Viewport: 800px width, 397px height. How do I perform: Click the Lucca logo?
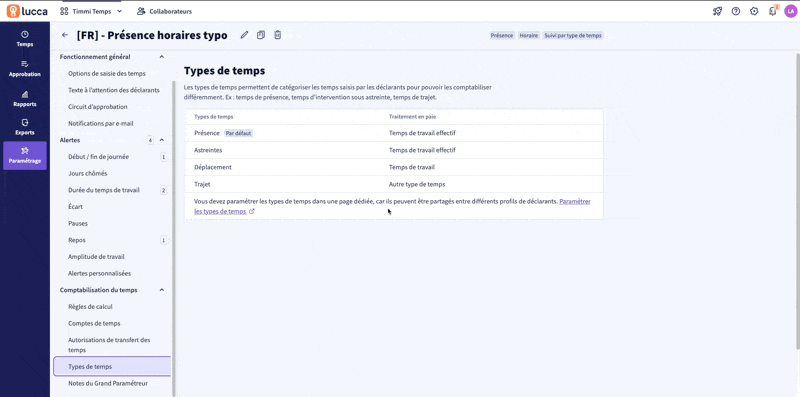[x=28, y=11]
